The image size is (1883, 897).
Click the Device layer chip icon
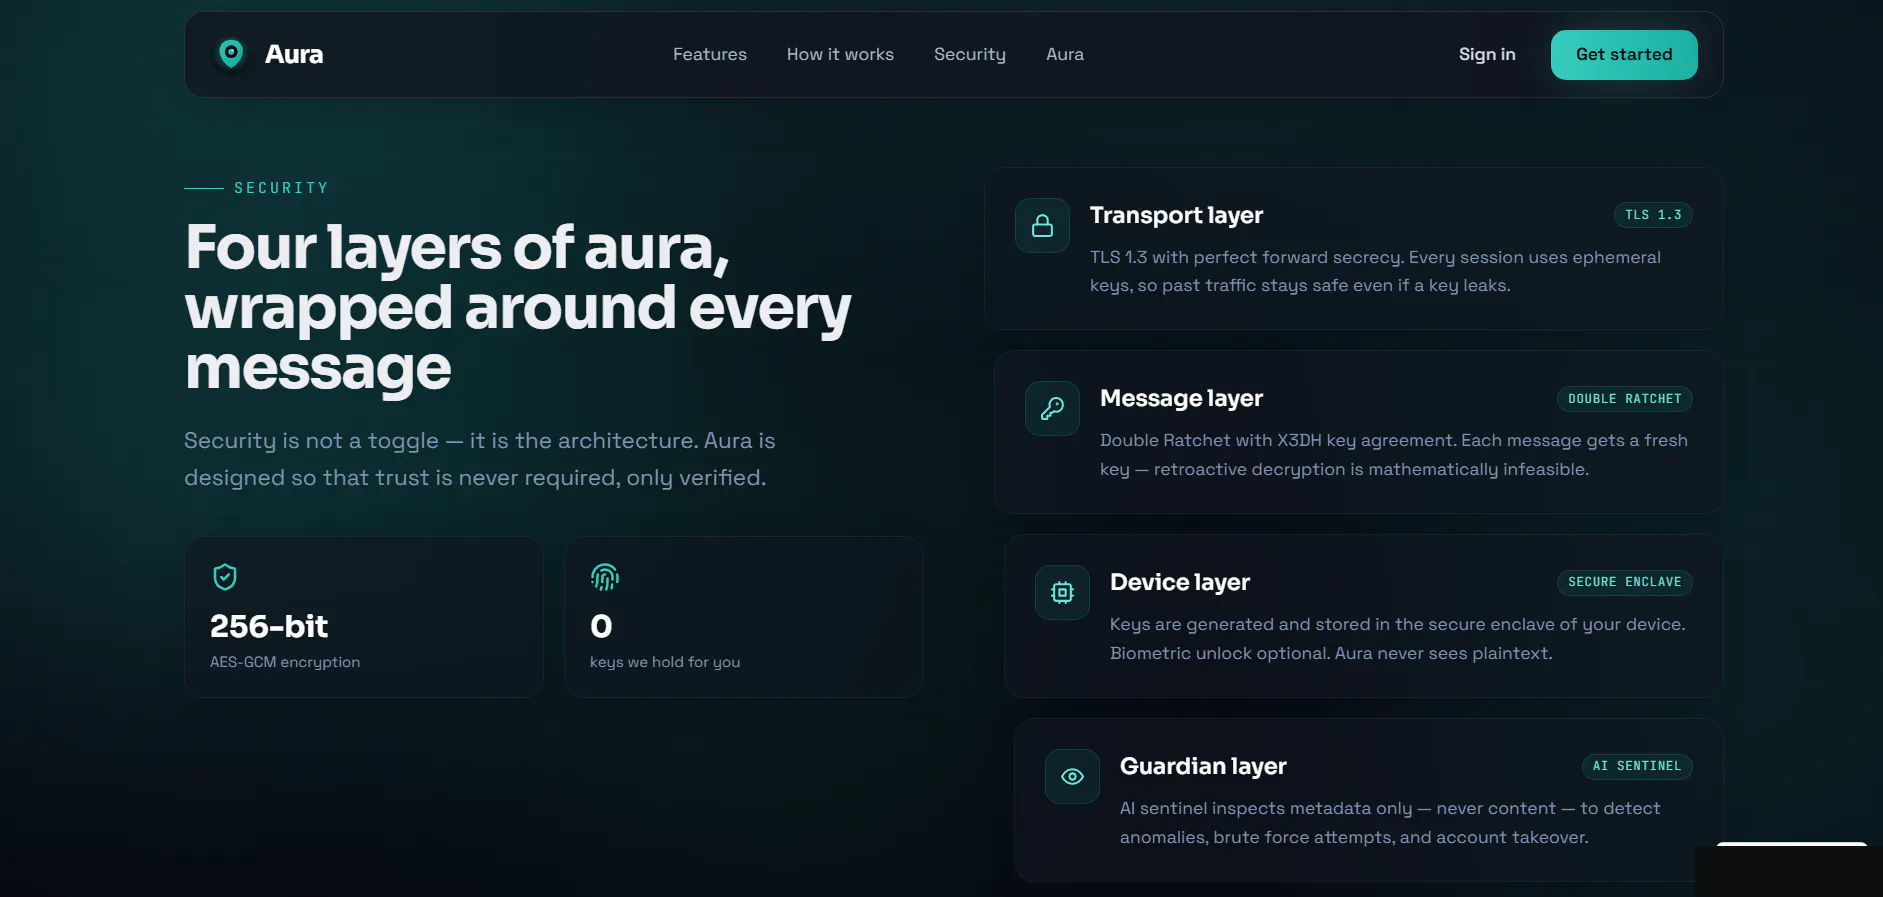pyautogui.click(x=1062, y=592)
